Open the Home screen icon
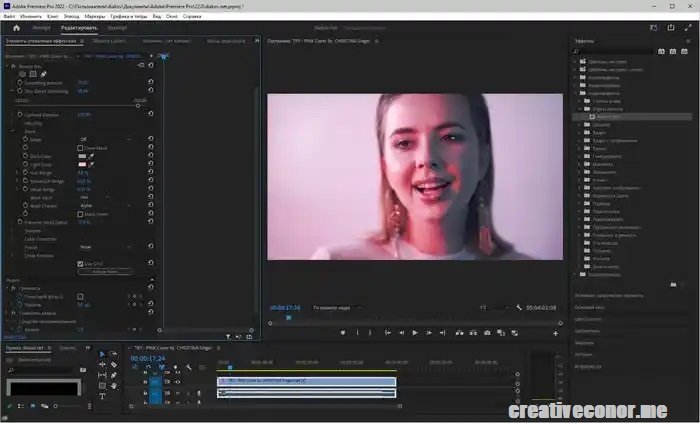This screenshot has height=423, width=700. point(17,28)
